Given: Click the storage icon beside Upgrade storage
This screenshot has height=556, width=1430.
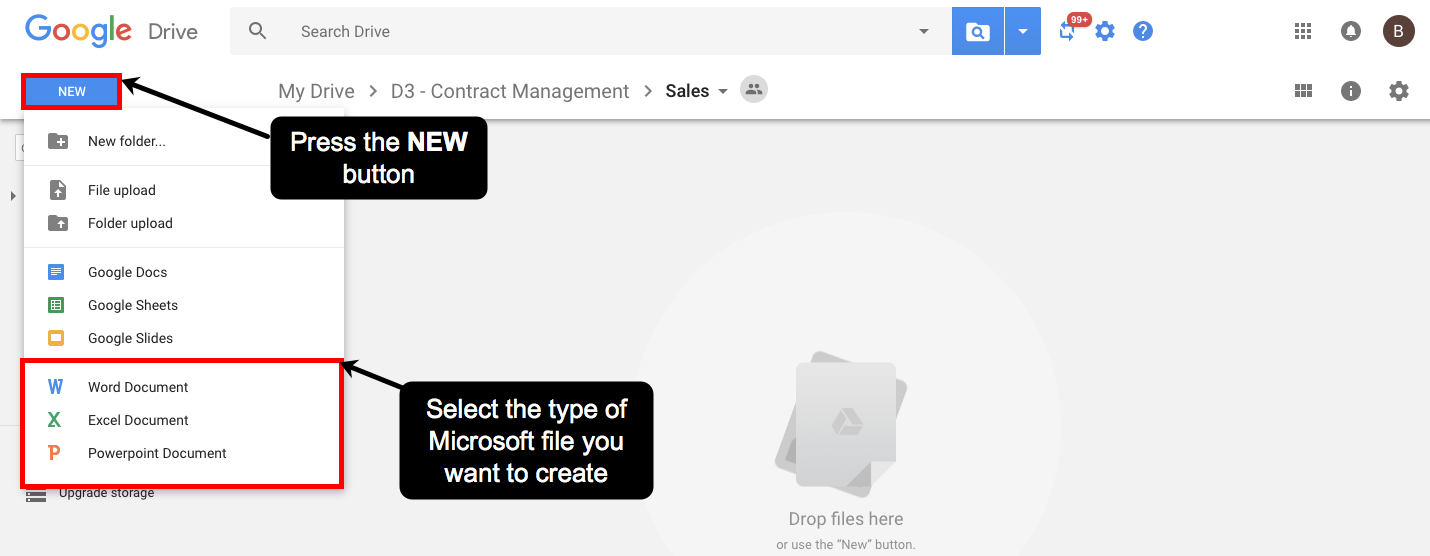Looking at the screenshot, I should coord(36,494).
